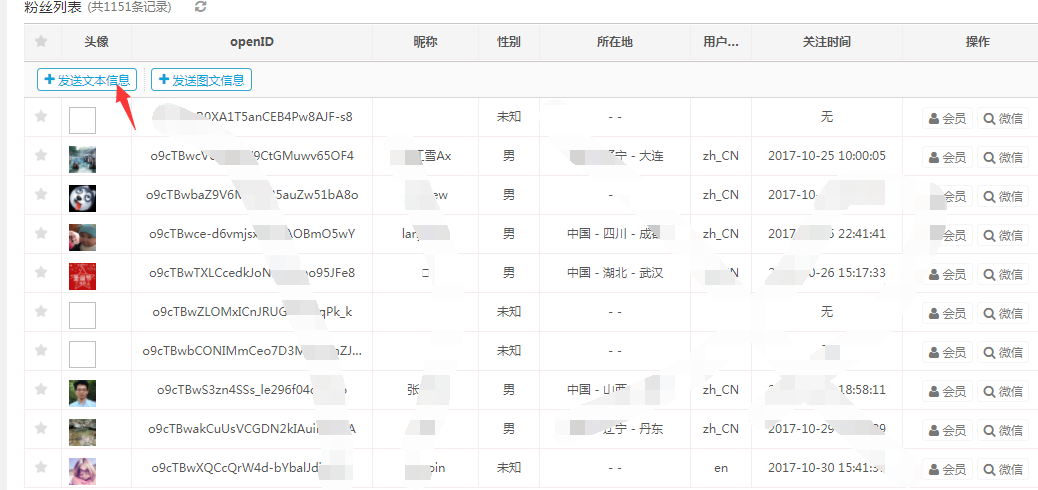Image resolution: width=1038 pixels, height=490 pixels.
Task: Click the empty avatar in row ending qPk_k
Action: click(83, 315)
